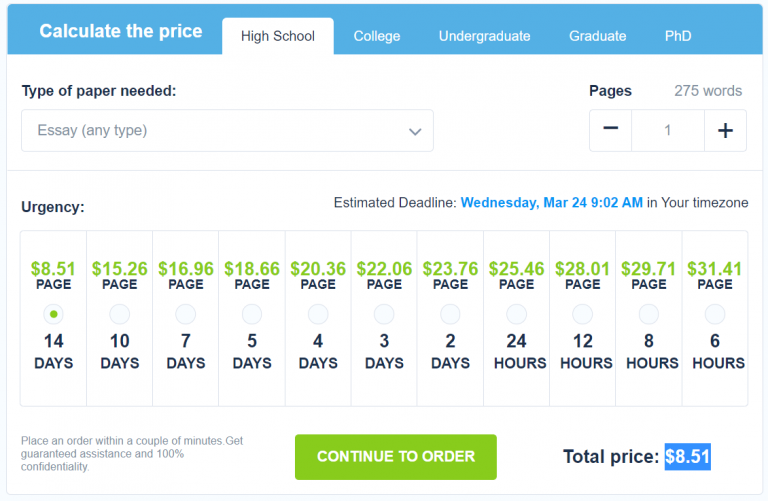Choose the 8 hours urgency option
768x501 pixels.
pyautogui.click(x=649, y=314)
